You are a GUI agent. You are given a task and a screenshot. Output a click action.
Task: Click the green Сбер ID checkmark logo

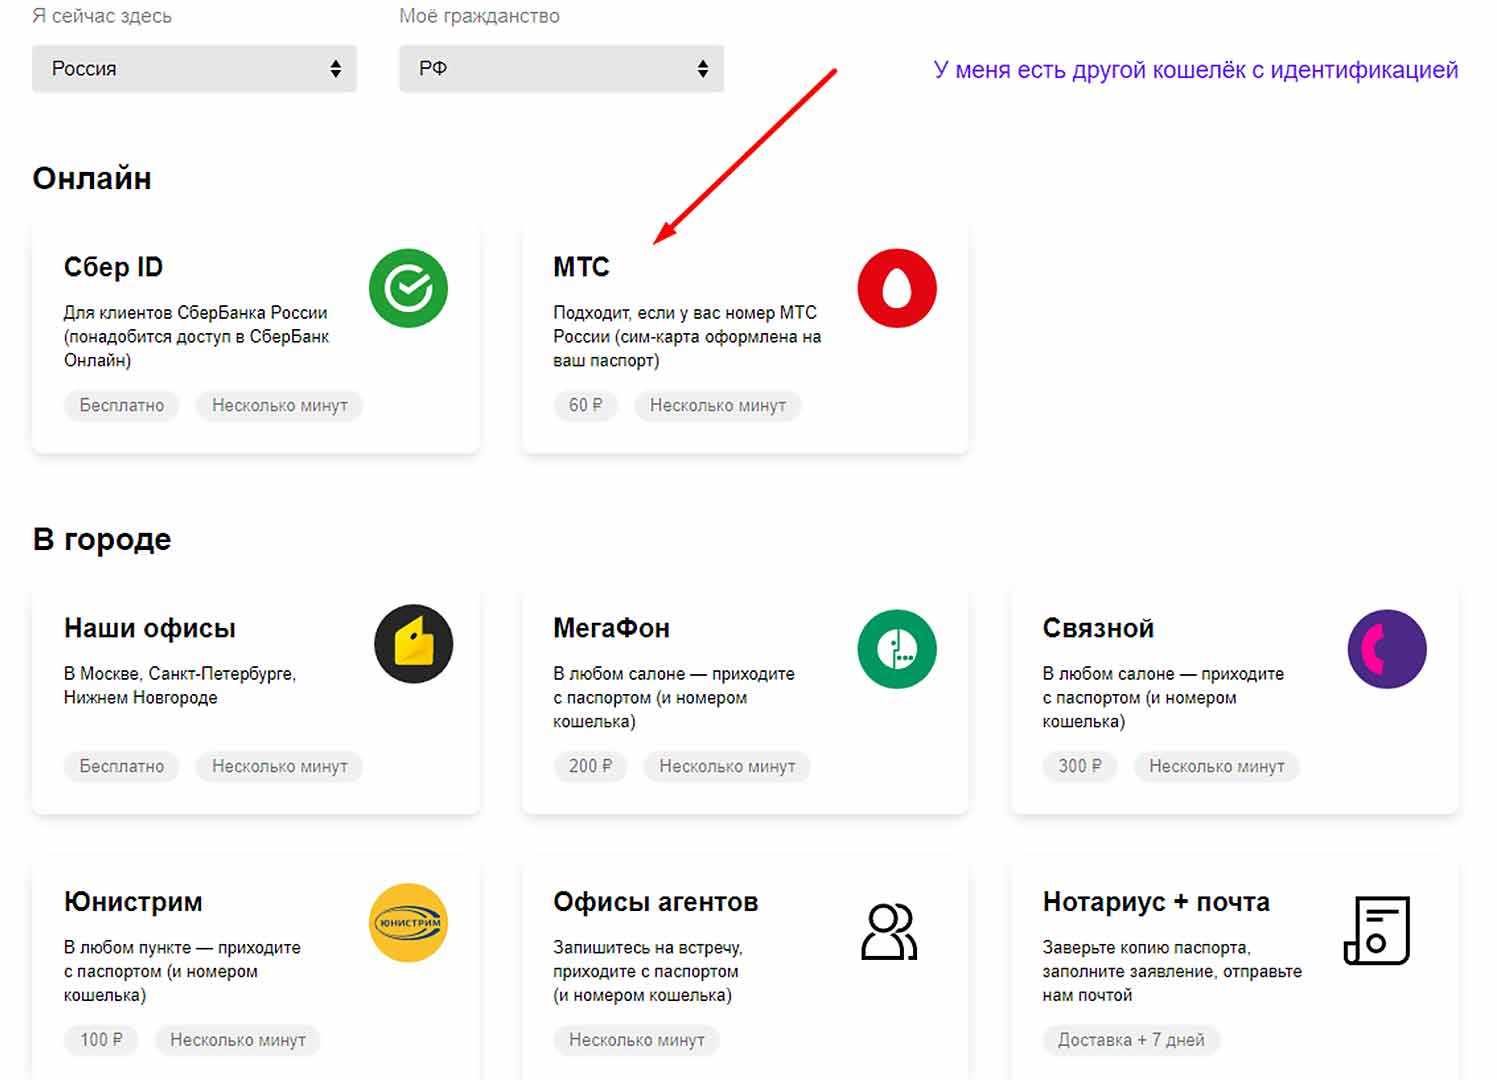408,288
